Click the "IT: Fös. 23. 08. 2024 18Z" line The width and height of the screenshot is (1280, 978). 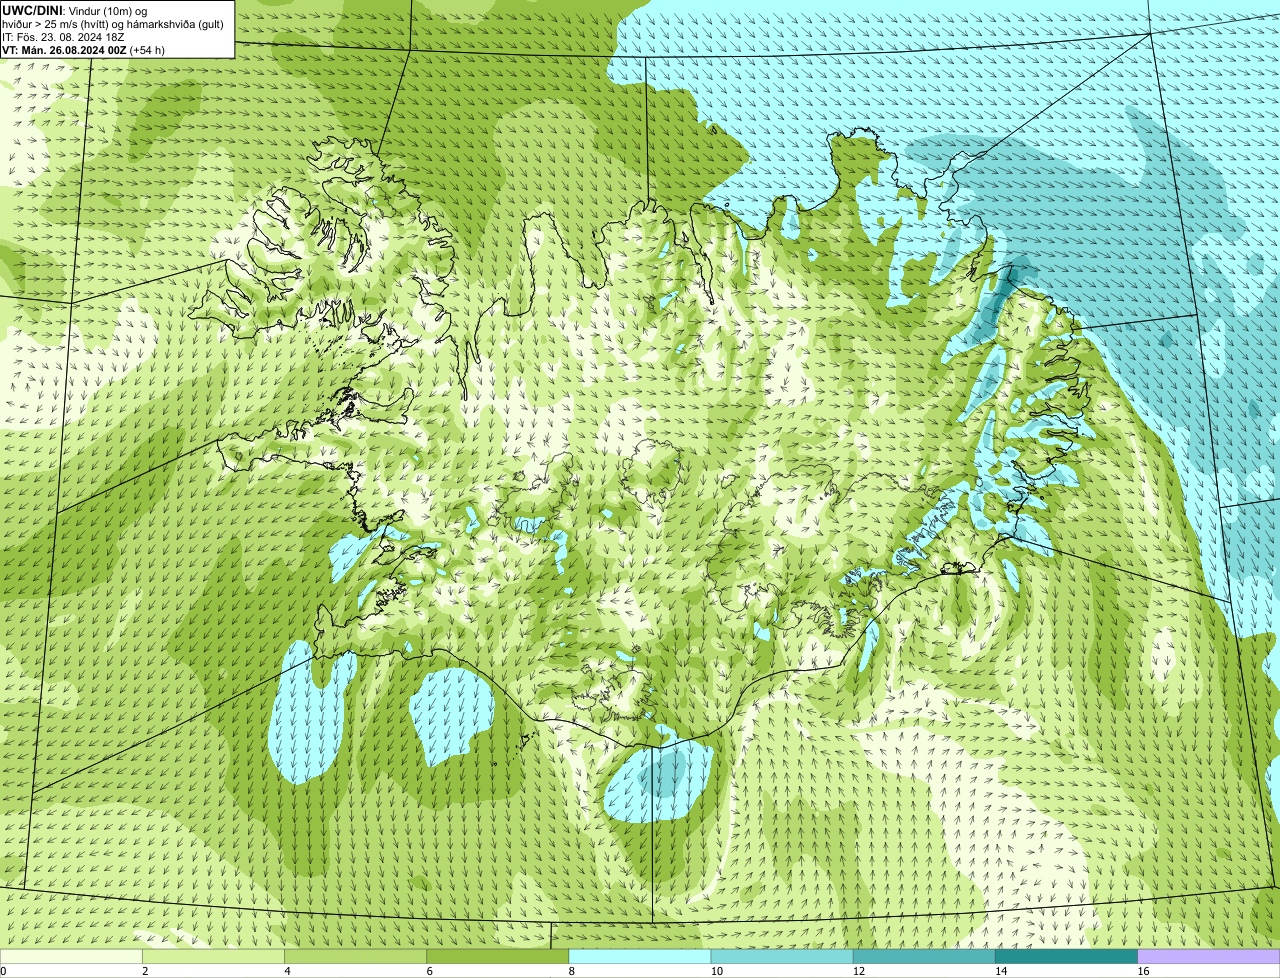[63, 37]
